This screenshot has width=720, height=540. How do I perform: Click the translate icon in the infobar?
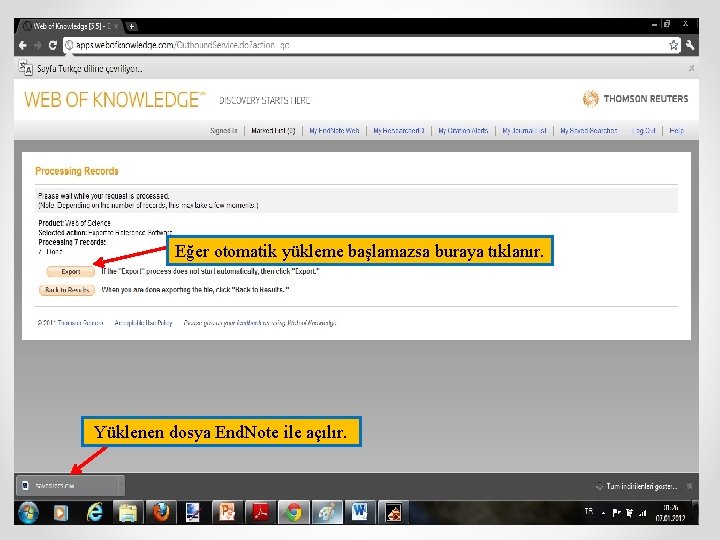[x=25, y=68]
